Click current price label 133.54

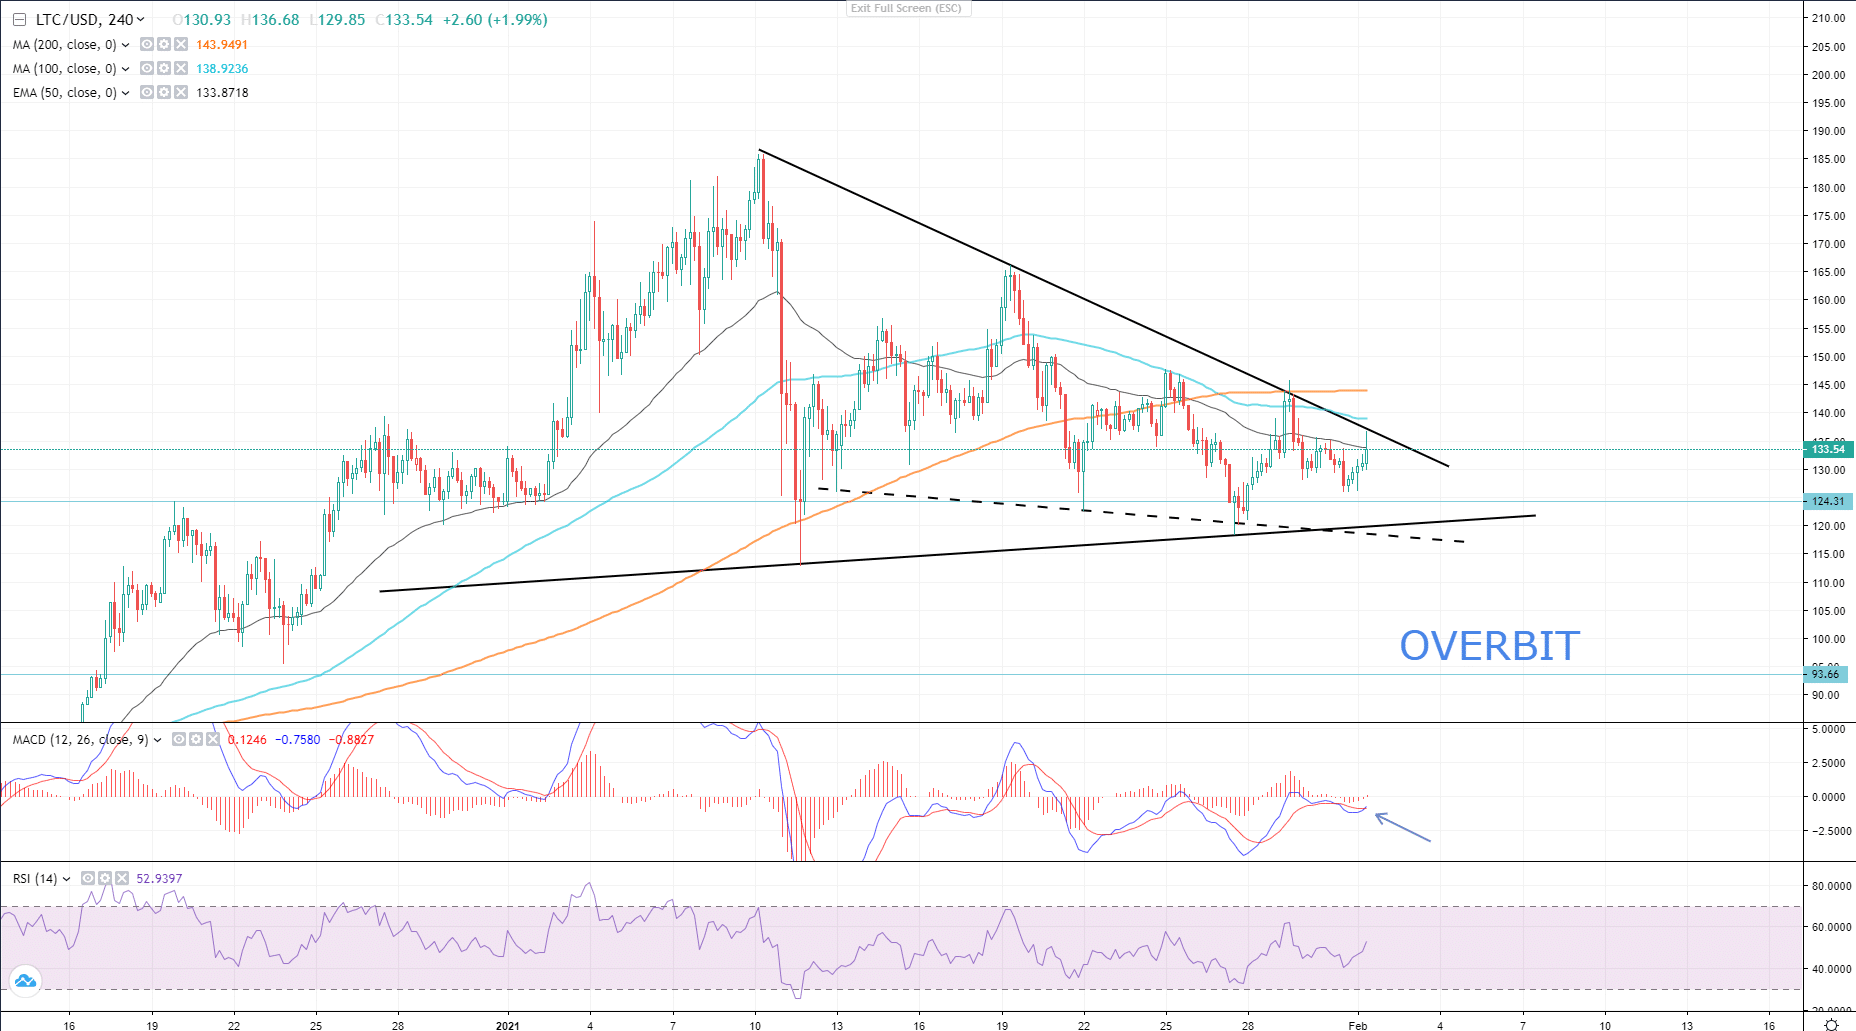pos(1828,449)
